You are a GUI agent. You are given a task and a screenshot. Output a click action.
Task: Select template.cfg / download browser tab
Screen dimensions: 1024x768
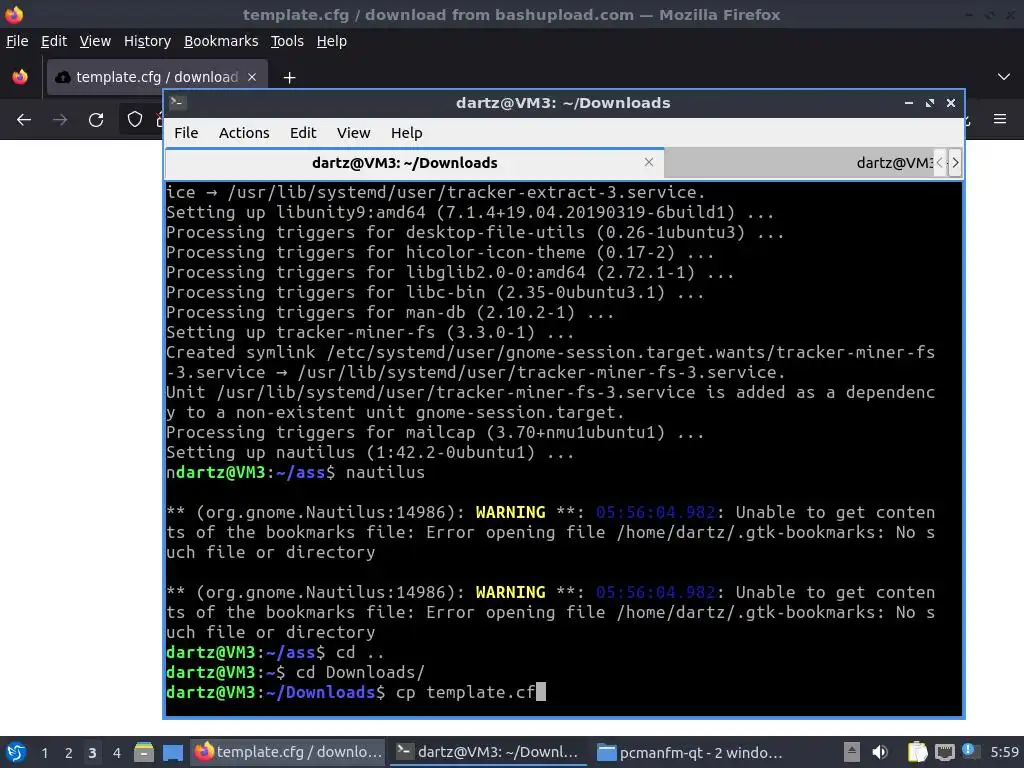click(157, 77)
